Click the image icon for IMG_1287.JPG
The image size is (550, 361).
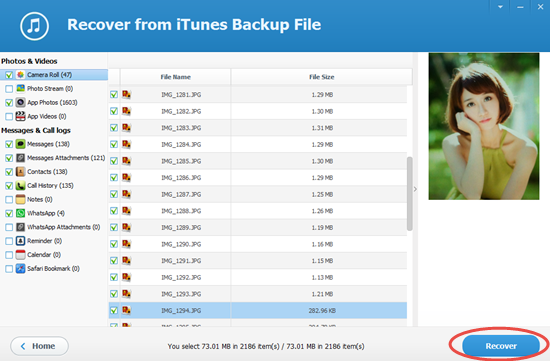(x=126, y=194)
